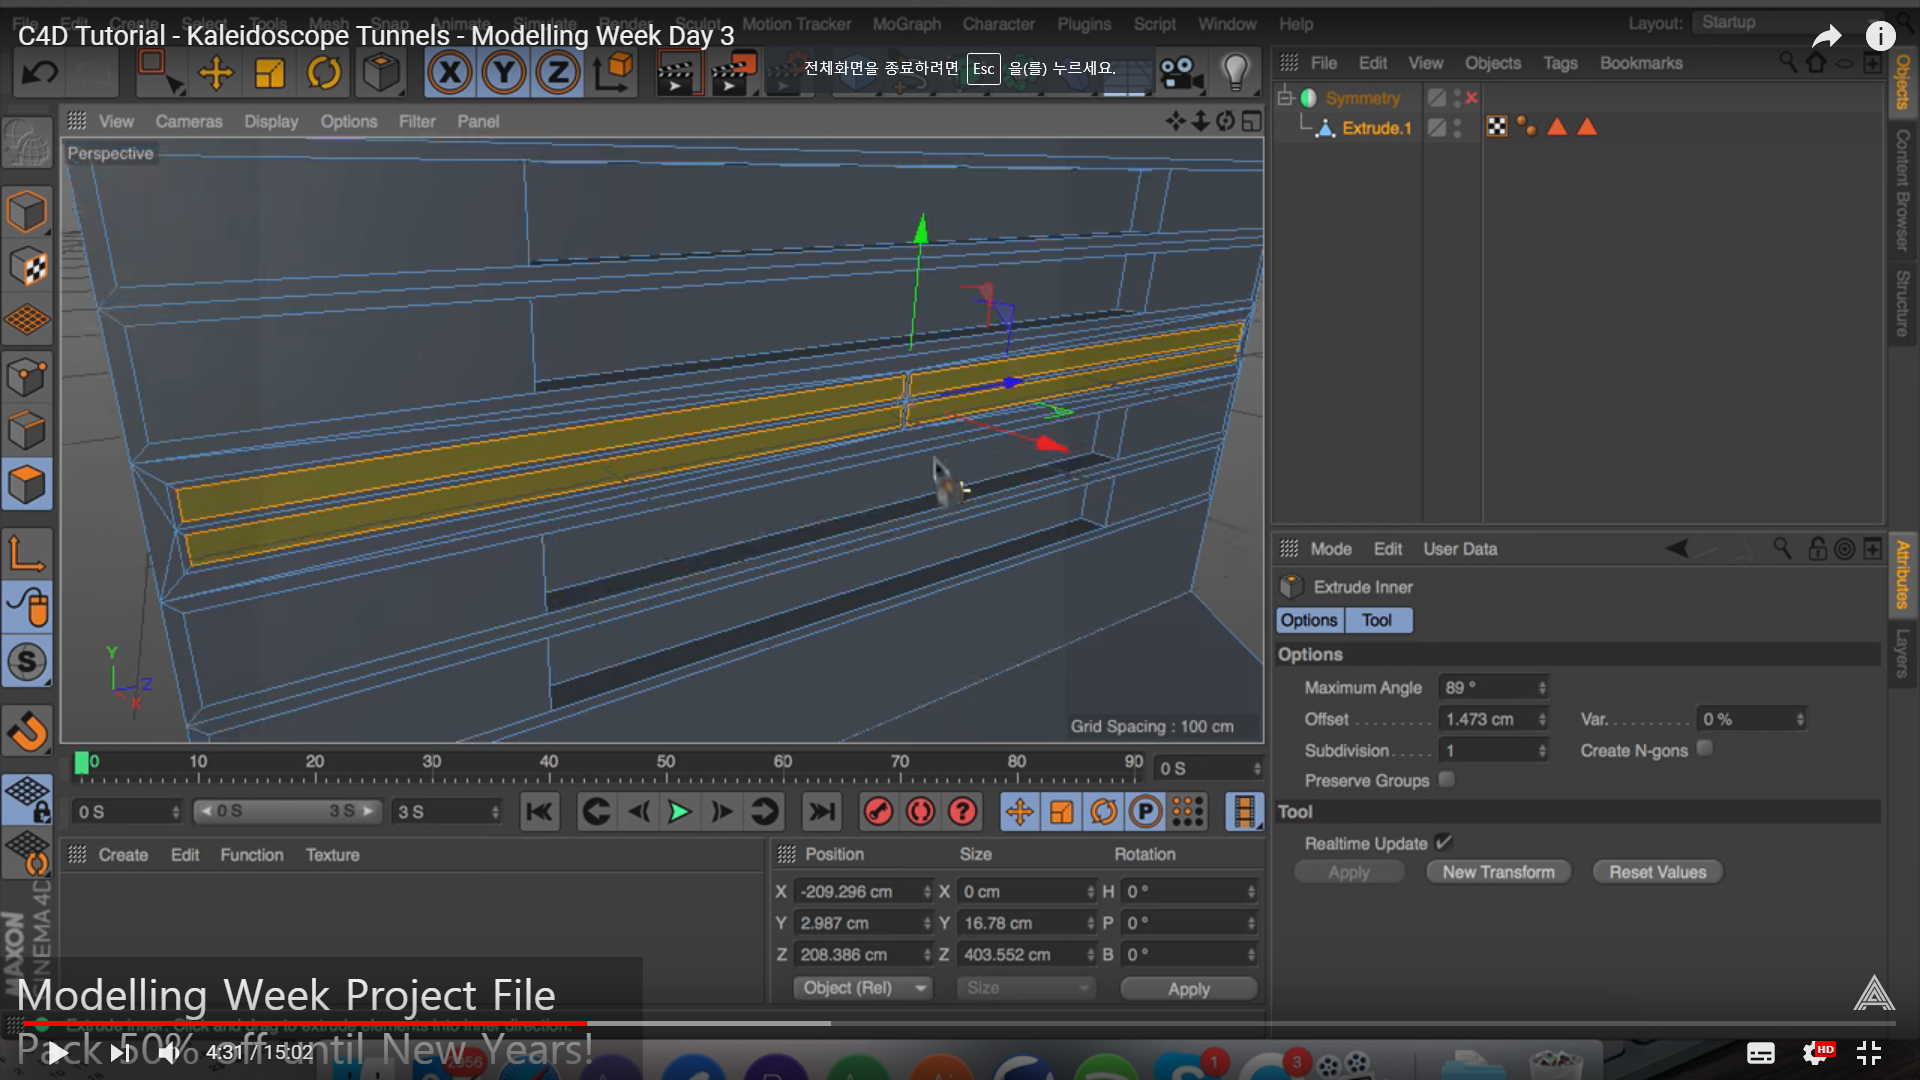Image resolution: width=1920 pixels, height=1080 pixels.
Task: Open the Object (Rel) dropdown
Action: [863, 988]
